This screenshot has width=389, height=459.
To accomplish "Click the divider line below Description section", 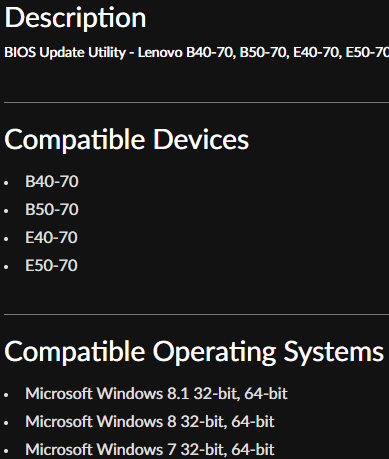I will tap(197, 103).
